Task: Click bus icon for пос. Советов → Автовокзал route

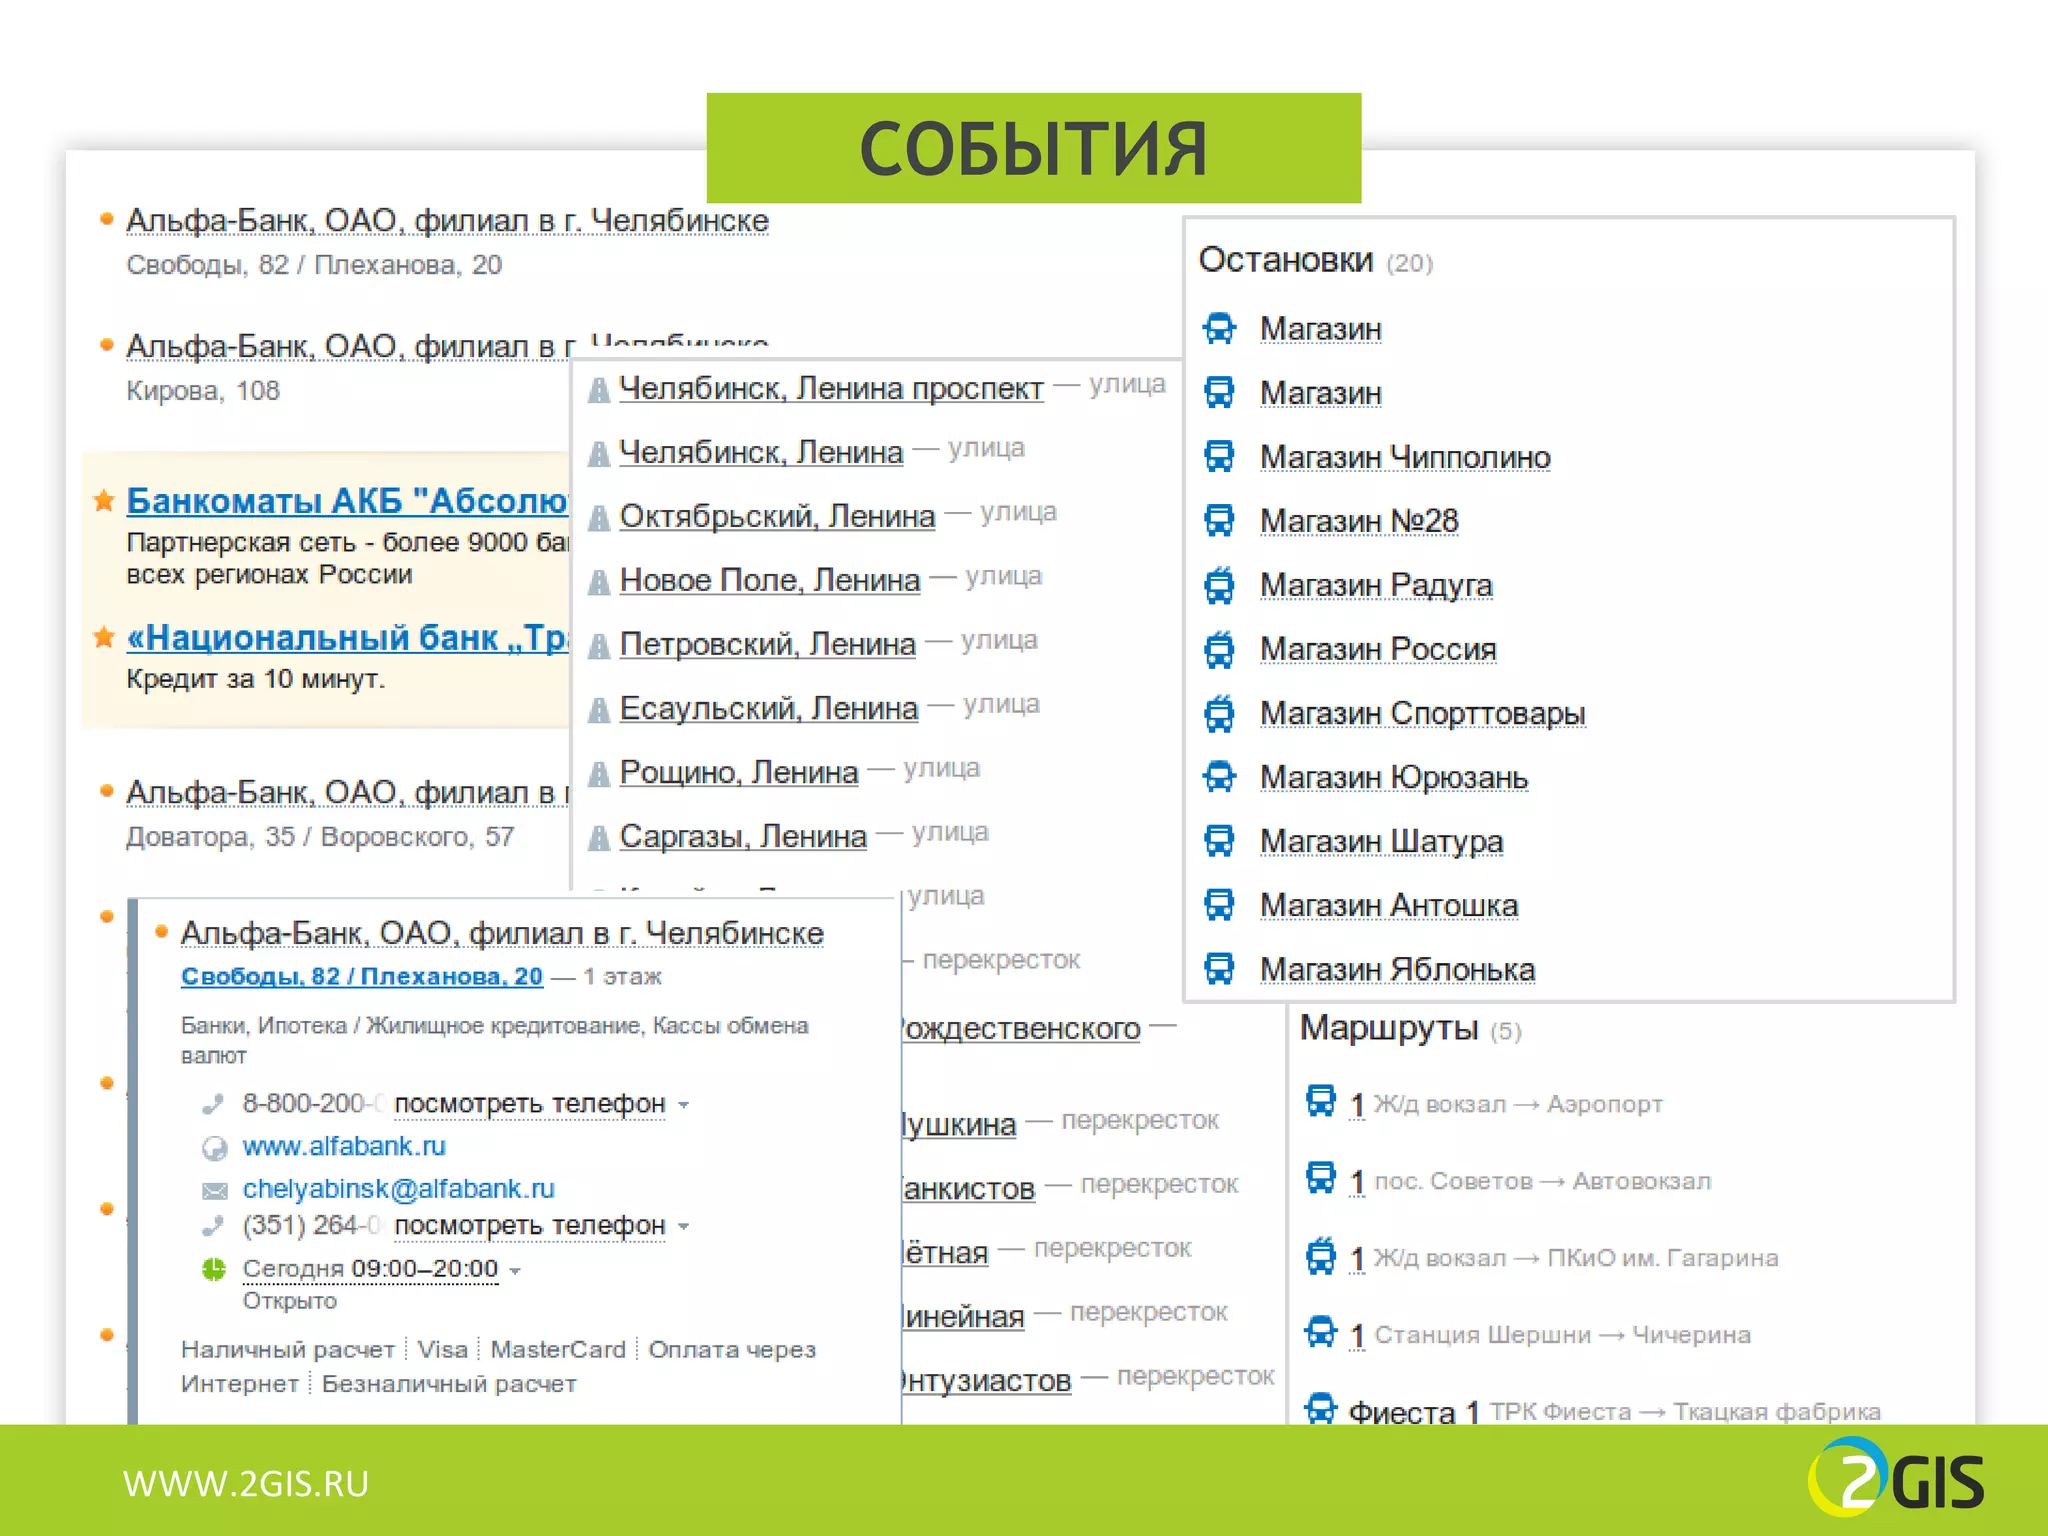Action: pyautogui.click(x=1321, y=1177)
